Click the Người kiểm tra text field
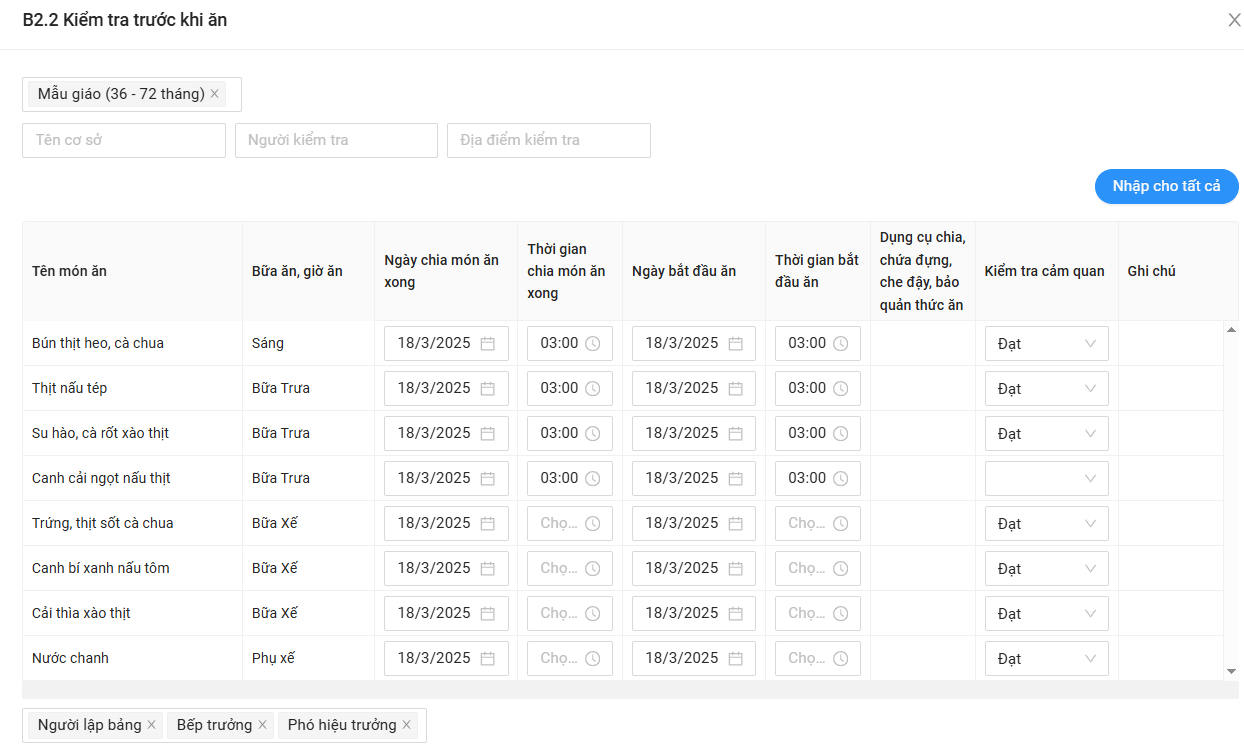Screen dimensions: 1244x746 [x=336, y=140]
